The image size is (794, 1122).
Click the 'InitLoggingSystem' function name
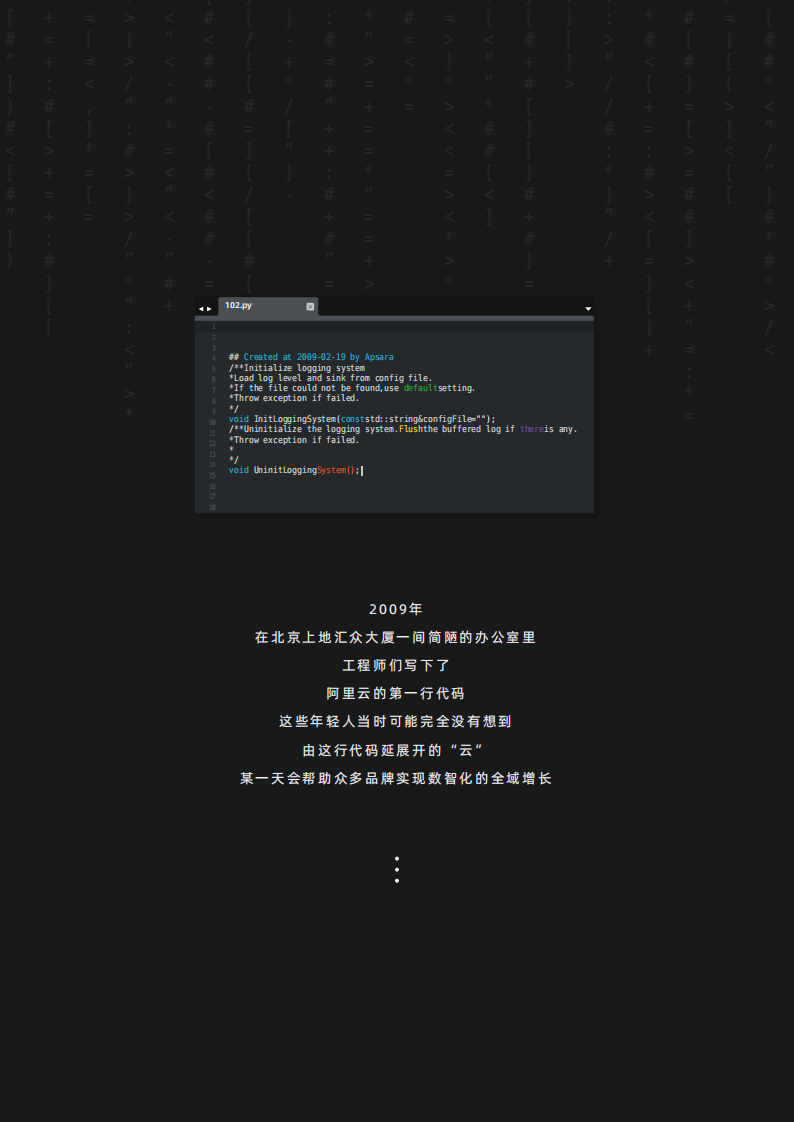pos(294,419)
